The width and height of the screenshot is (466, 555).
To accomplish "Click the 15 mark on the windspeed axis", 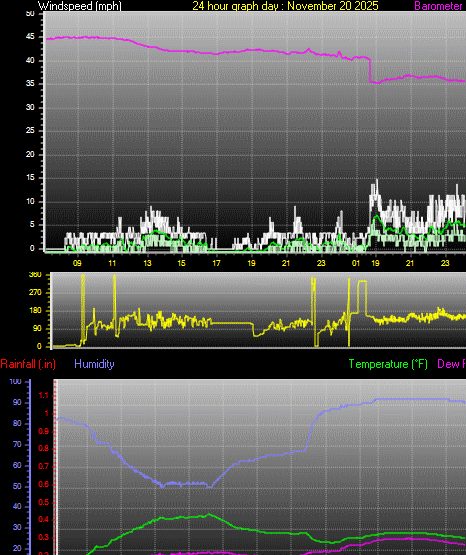I will pos(30,178).
